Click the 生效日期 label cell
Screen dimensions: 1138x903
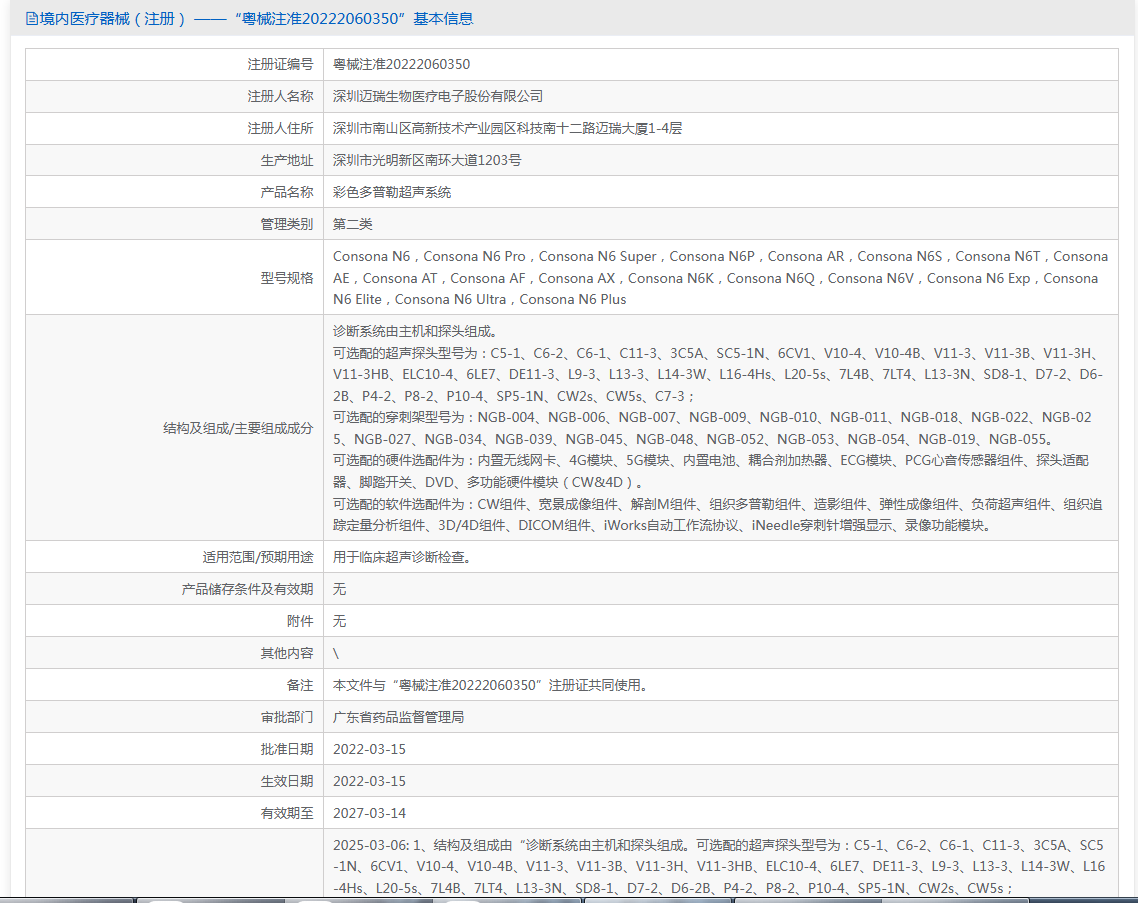point(174,781)
